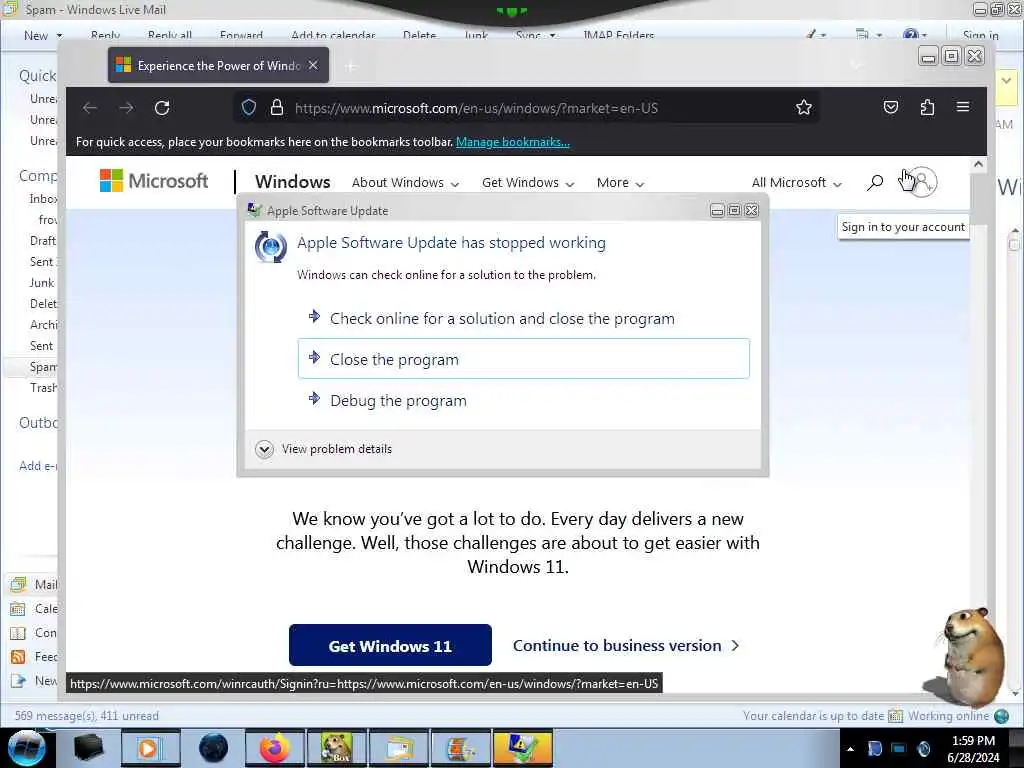Switch to Calendar view in Live Mail
The width and height of the screenshot is (1024, 768).
tap(33, 609)
